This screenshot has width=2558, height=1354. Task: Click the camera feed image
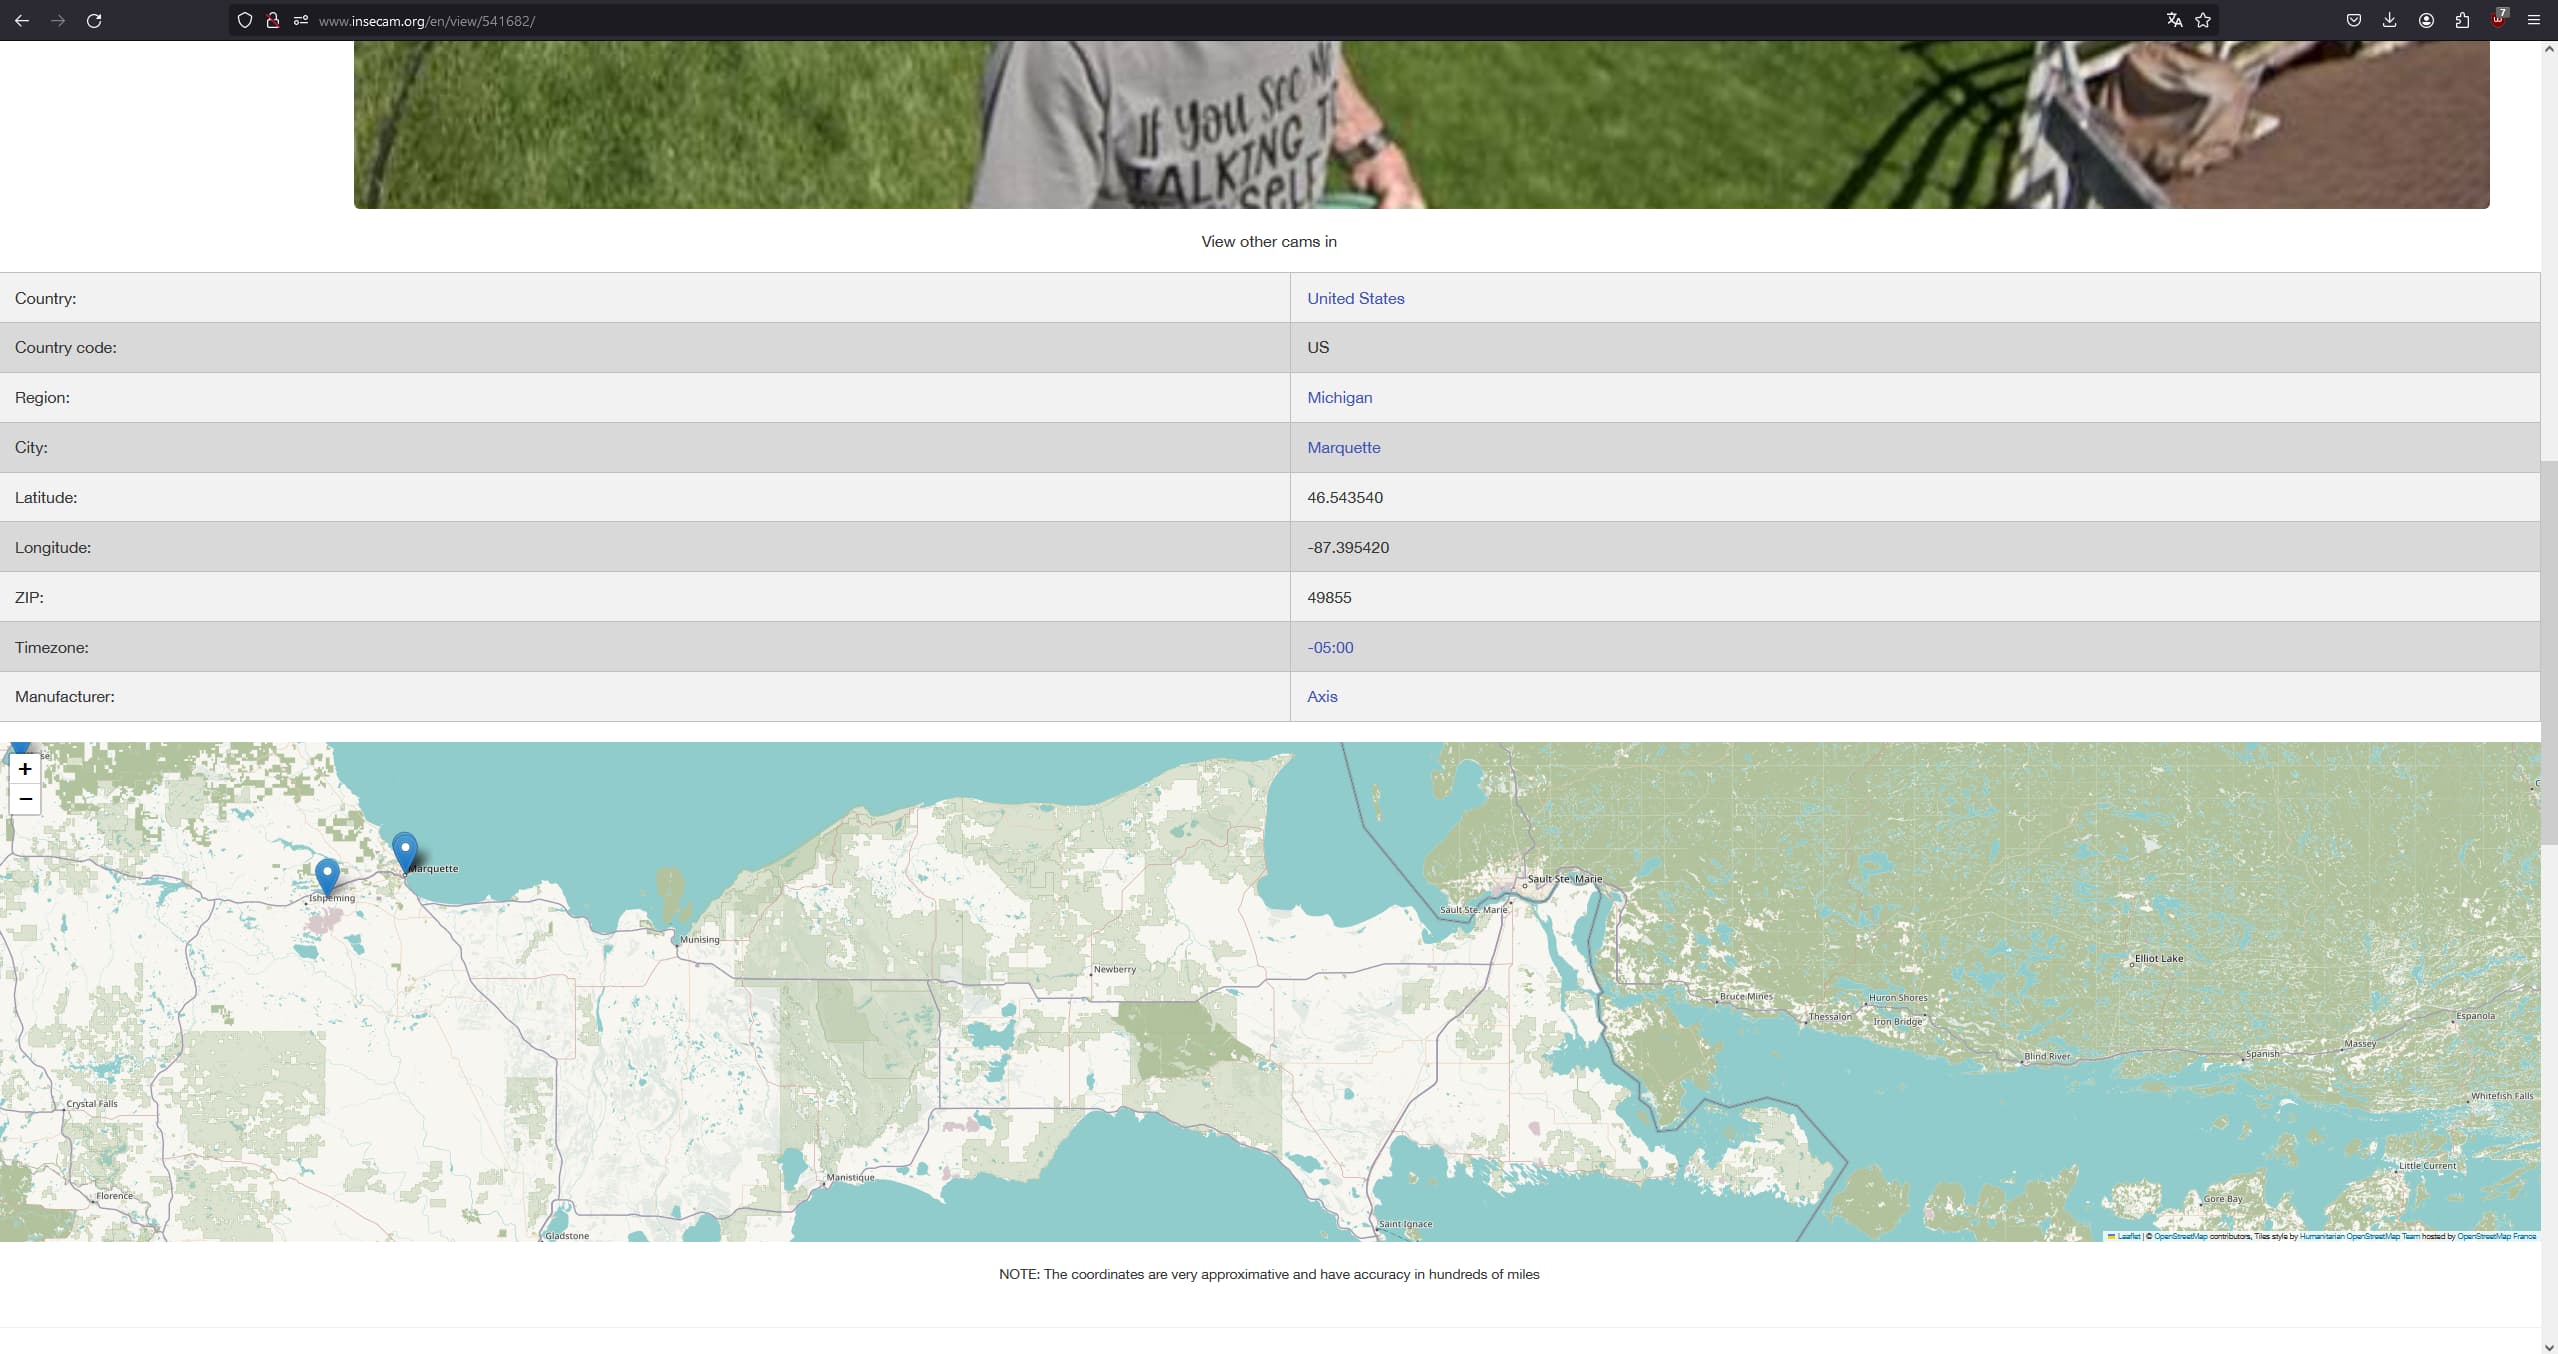tap(1421, 124)
